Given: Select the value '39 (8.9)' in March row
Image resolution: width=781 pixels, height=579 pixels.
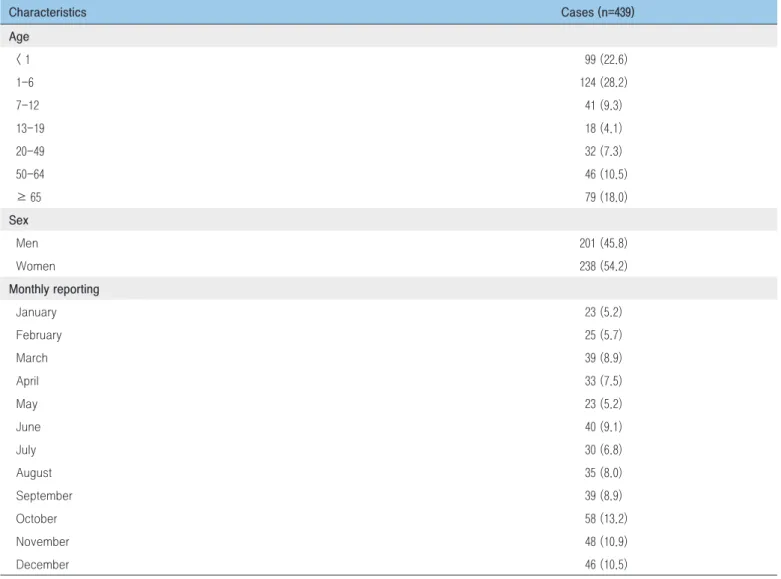Looking at the screenshot, I should pyautogui.click(x=603, y=358).
